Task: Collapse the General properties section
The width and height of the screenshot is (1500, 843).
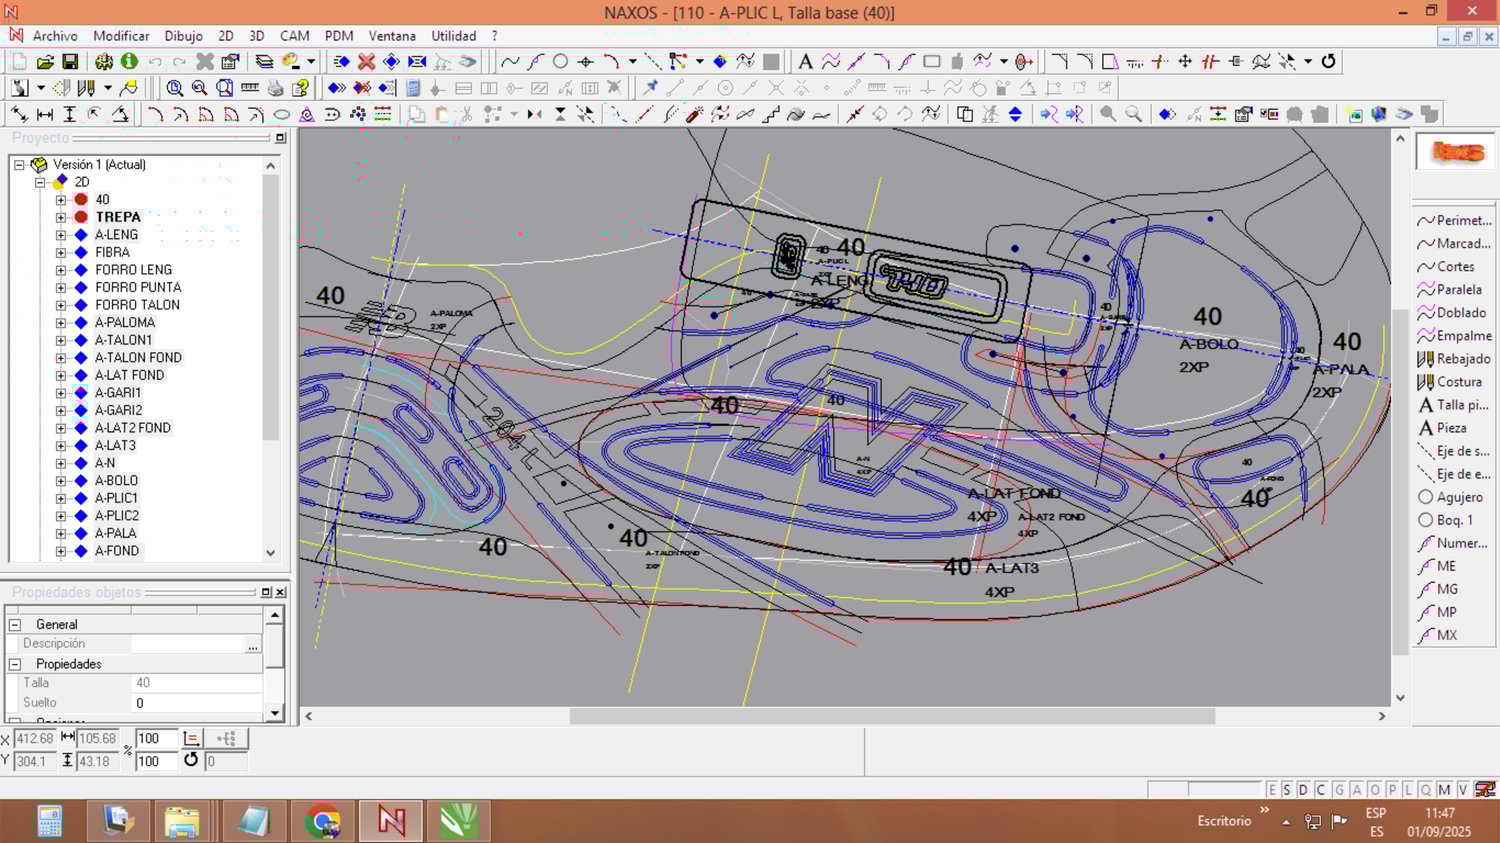Action: (x=15, y=624)
